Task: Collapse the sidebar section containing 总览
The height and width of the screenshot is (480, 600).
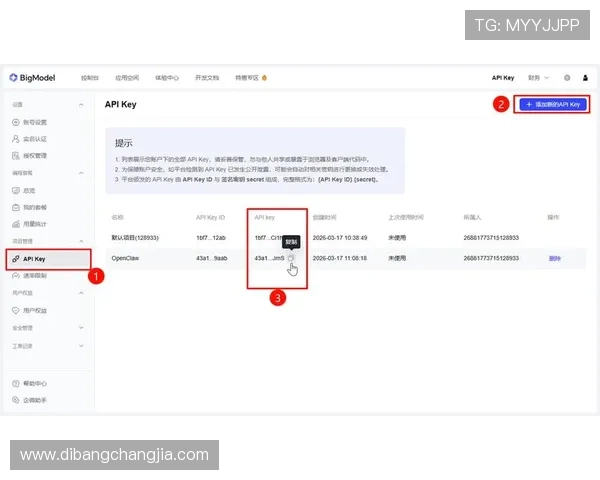Action: 81,173
